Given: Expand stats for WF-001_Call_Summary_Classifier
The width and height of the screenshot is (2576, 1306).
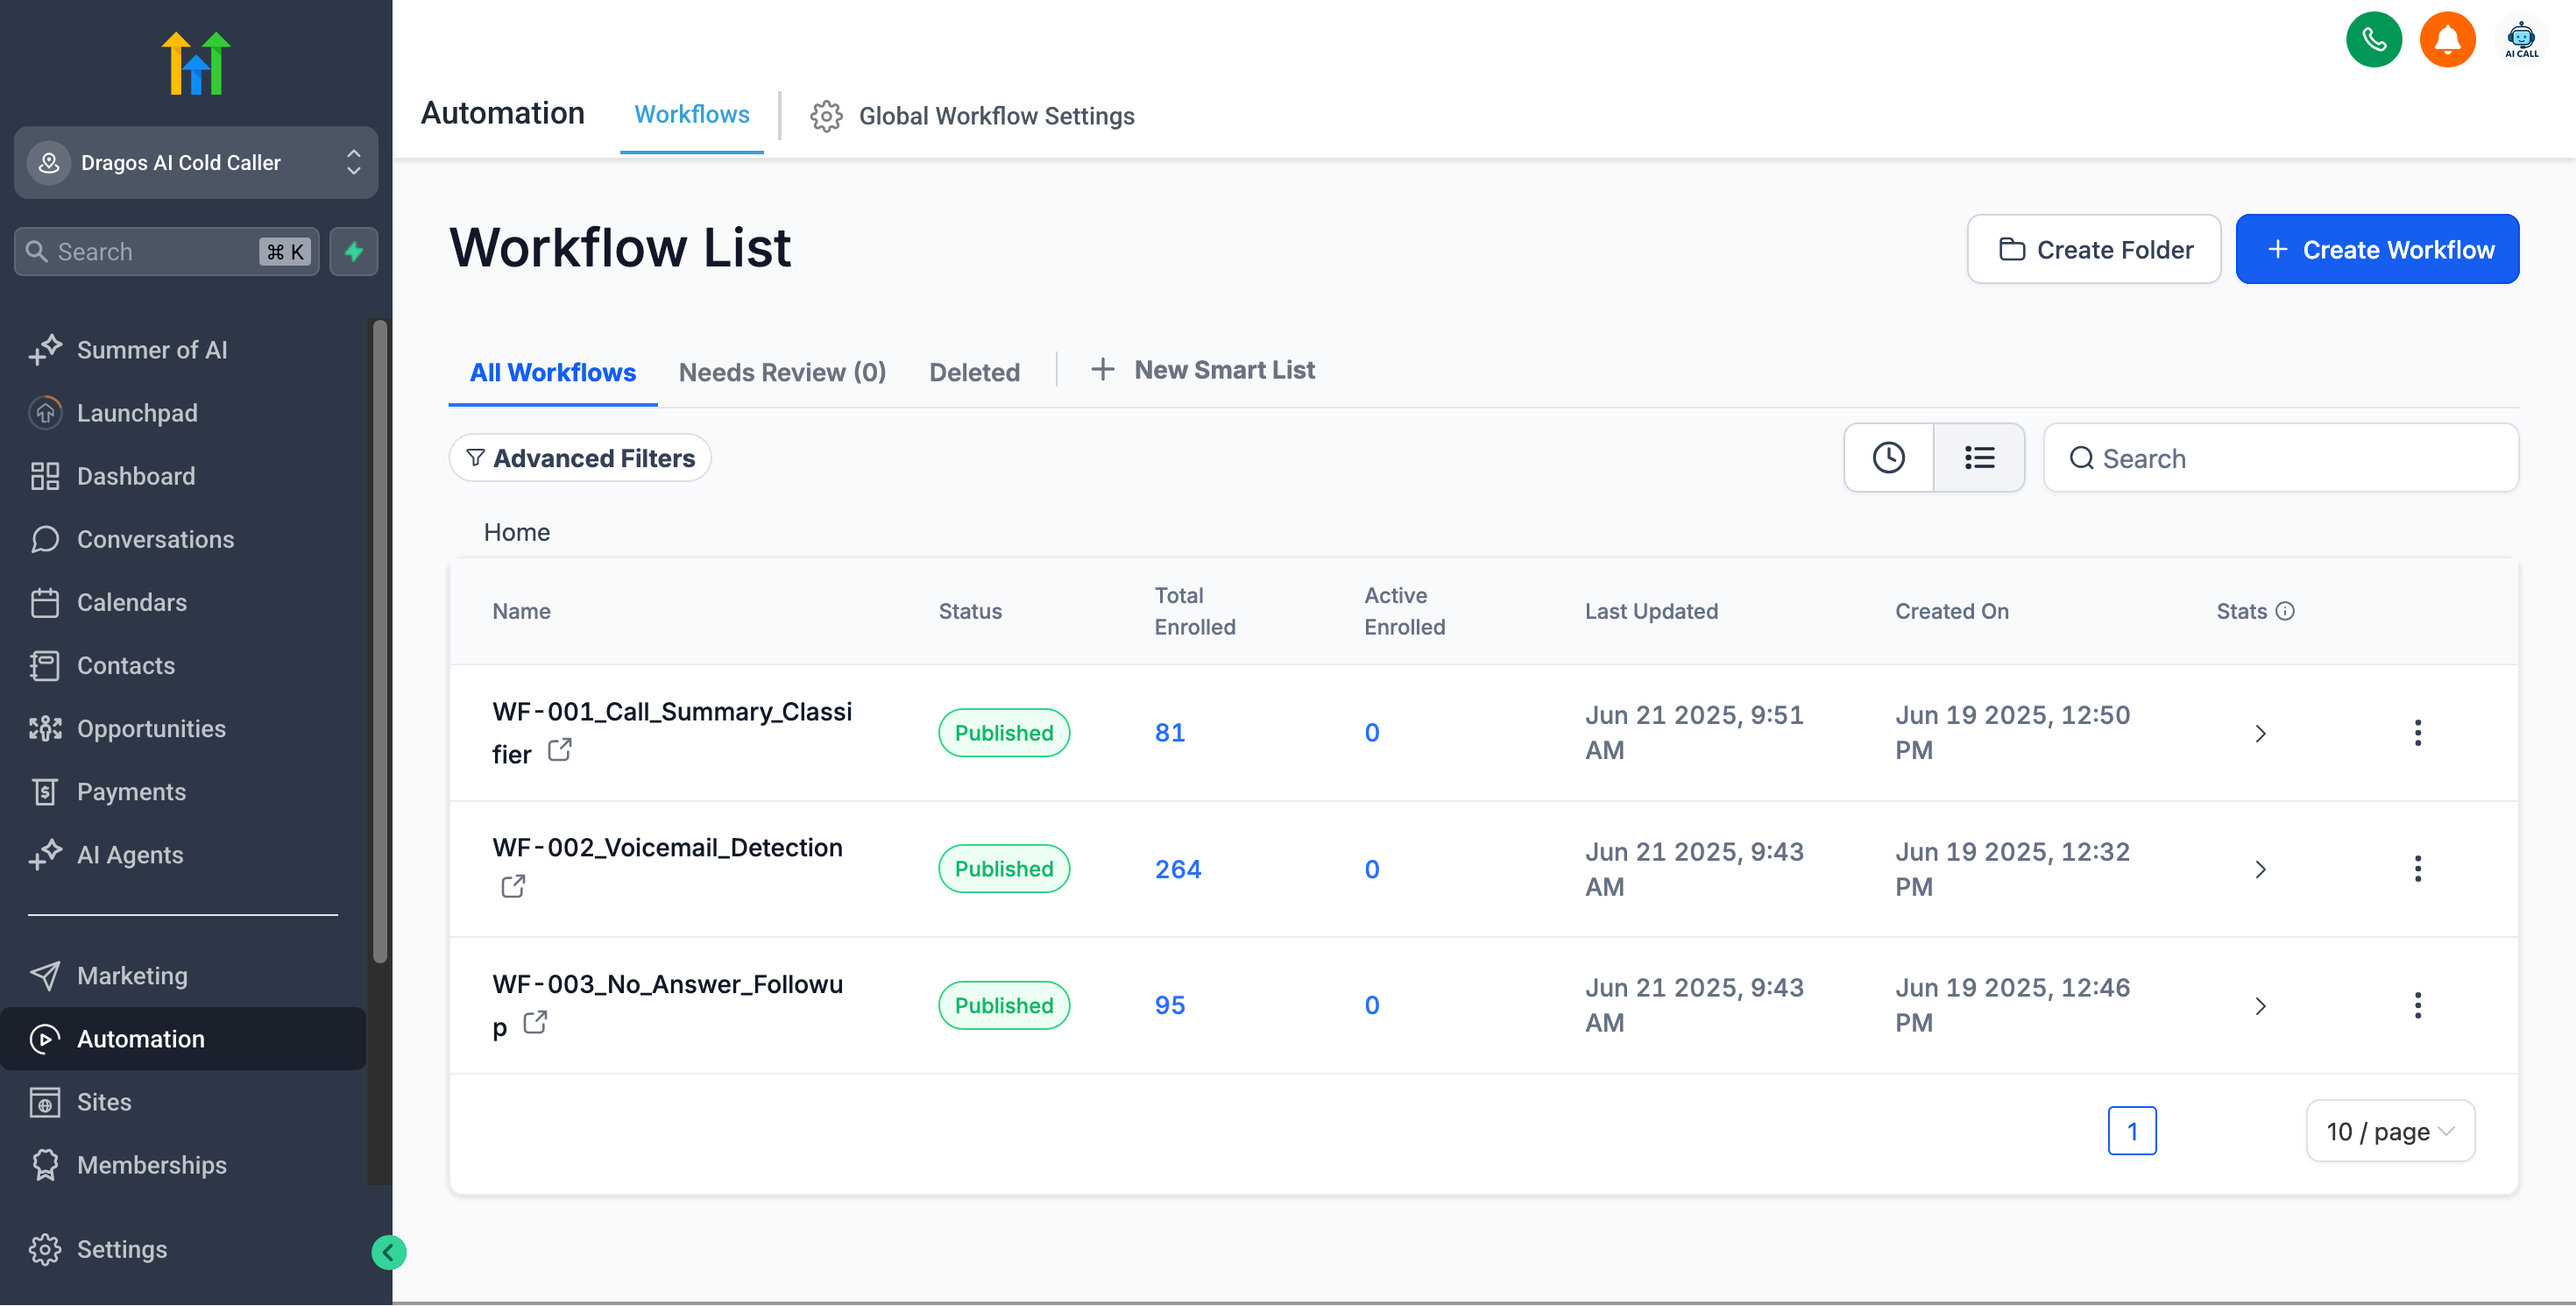Looking at the screenshot, I should click(2260, 733).
